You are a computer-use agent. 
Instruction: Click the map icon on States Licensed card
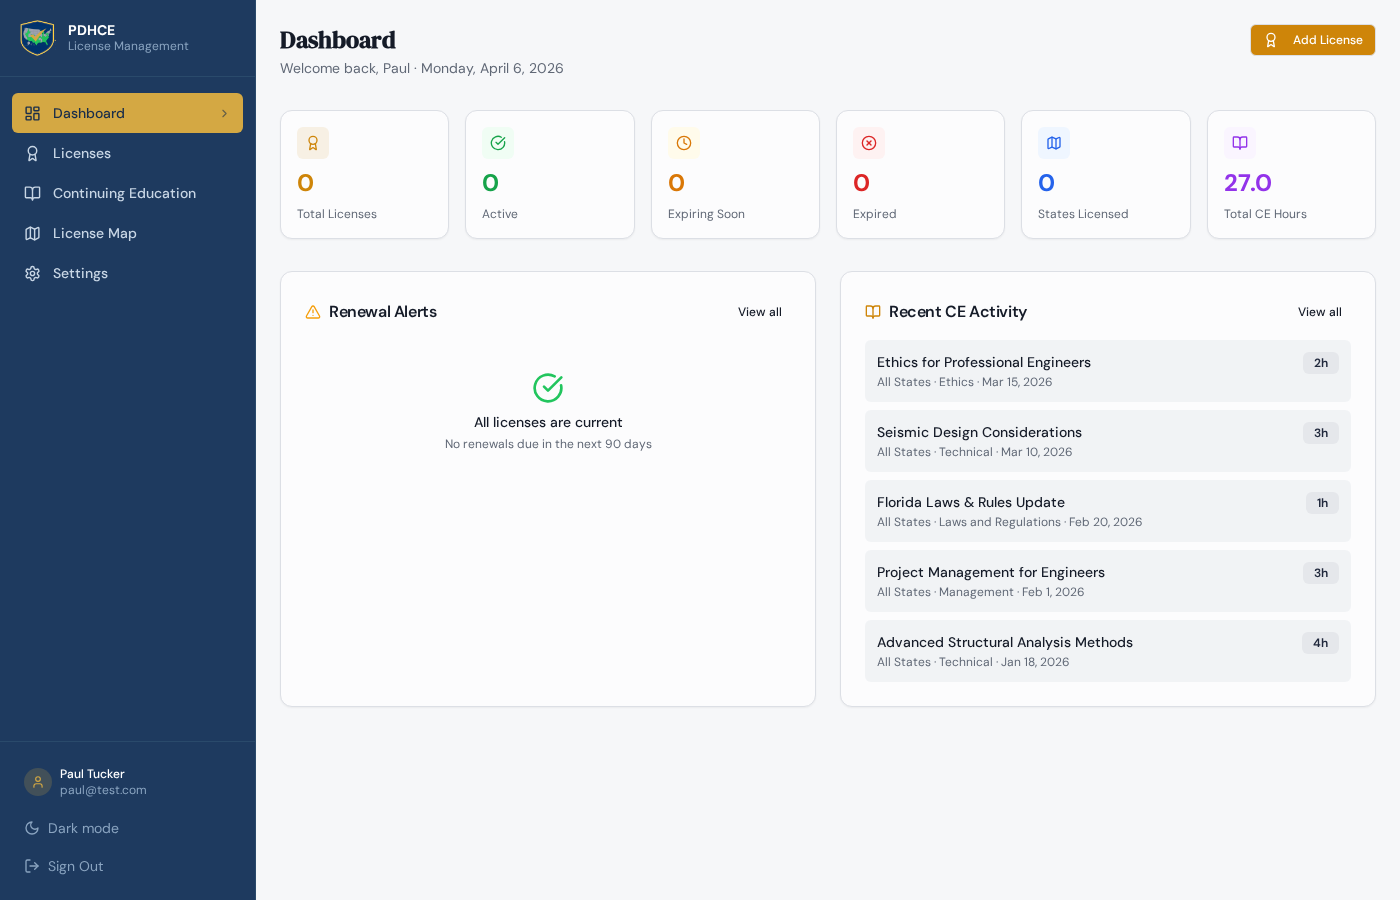(x=1053, y=143)
